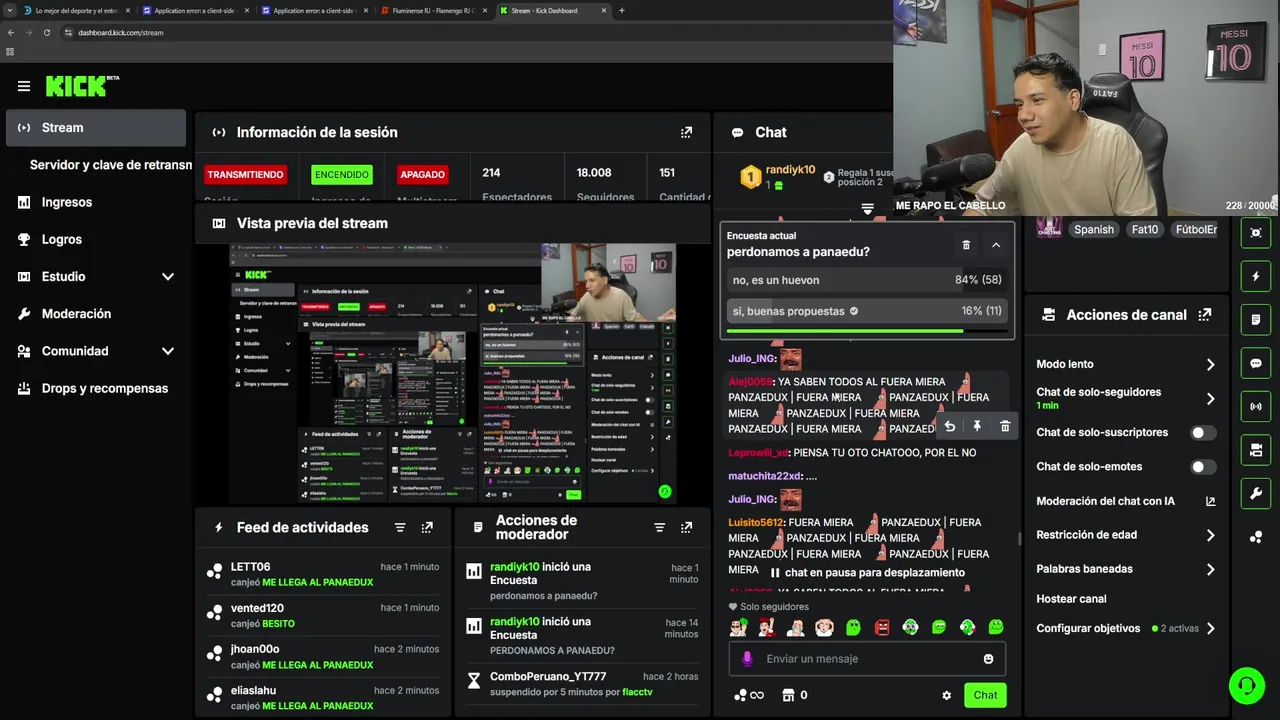Open filter options for Feed de actividades
The image size is (1280, 720).
(400, 527)
